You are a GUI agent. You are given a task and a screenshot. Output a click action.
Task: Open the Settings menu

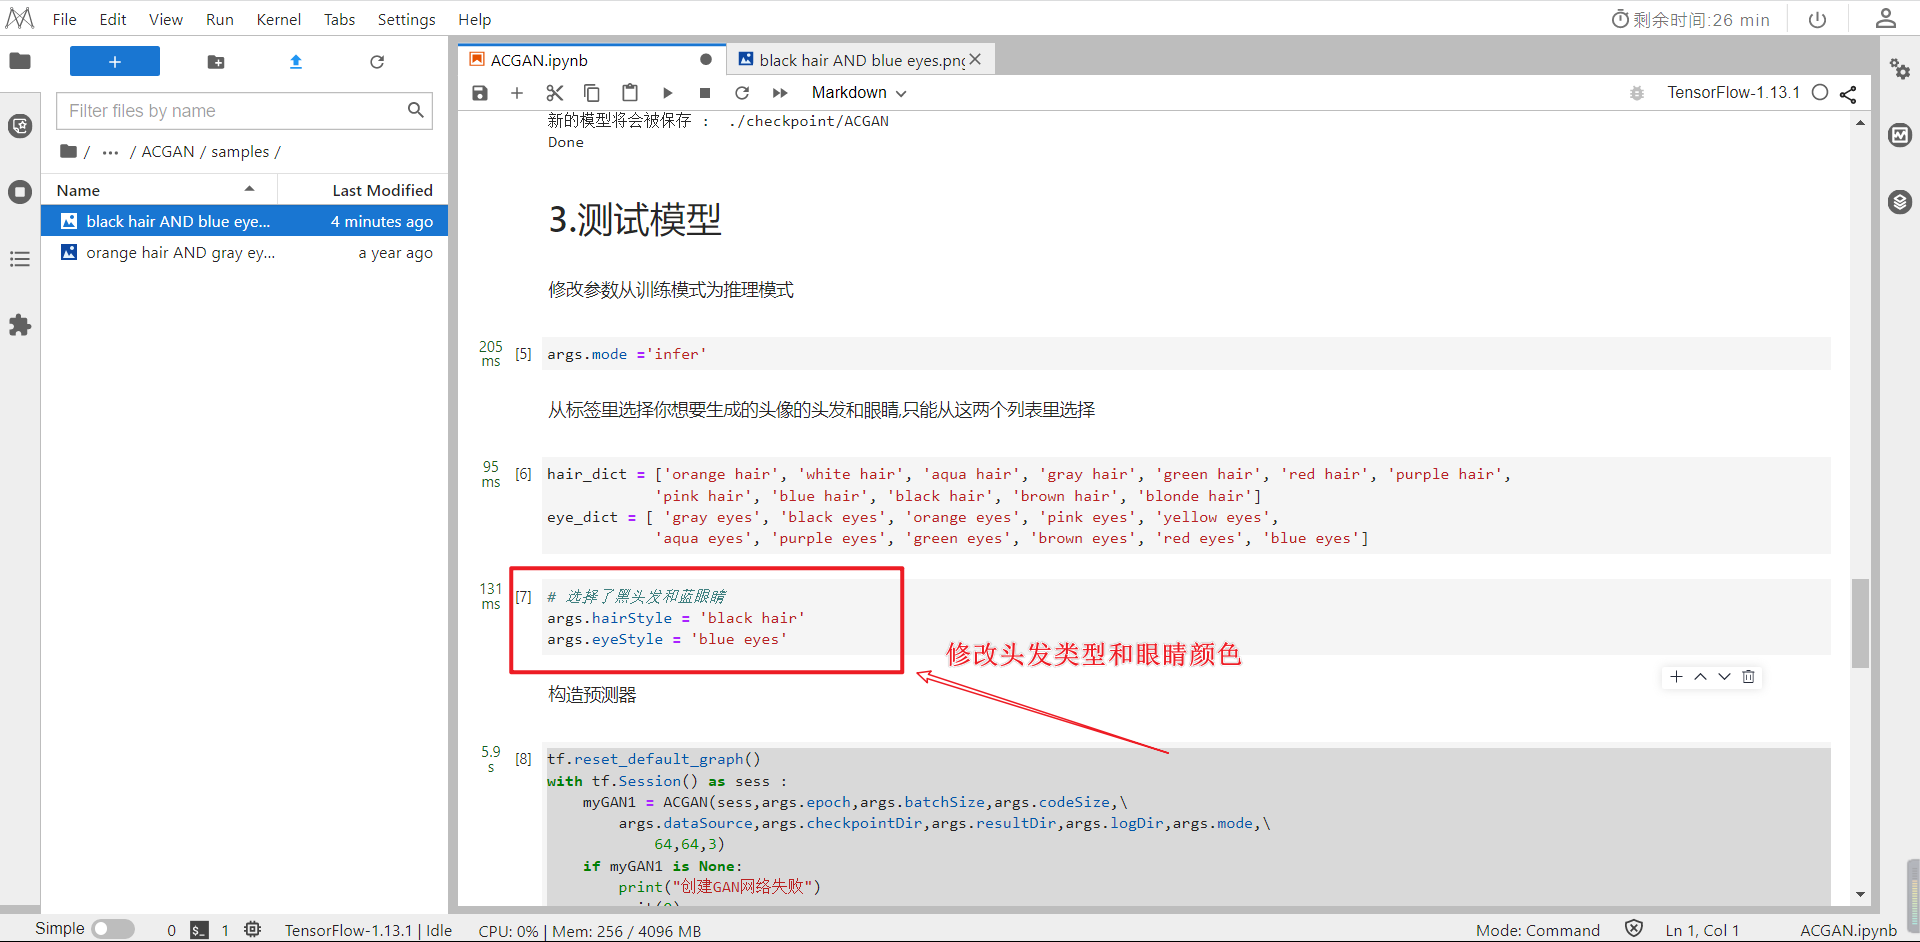click(x=406, y=19)
